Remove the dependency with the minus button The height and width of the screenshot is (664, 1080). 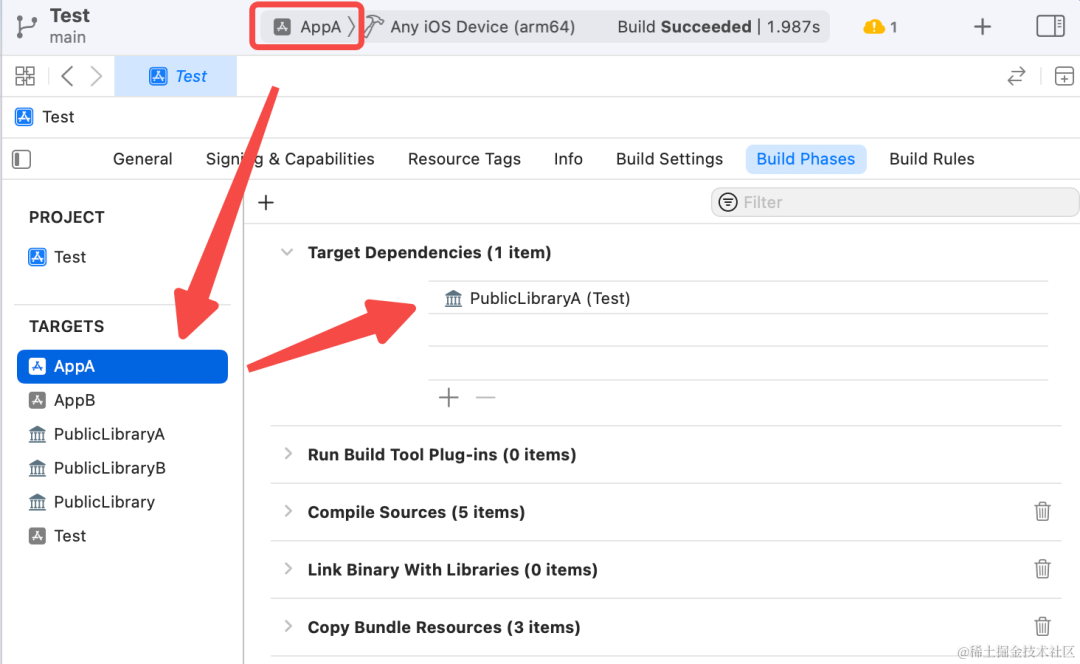pyautogui.click(x=486, y=397)
